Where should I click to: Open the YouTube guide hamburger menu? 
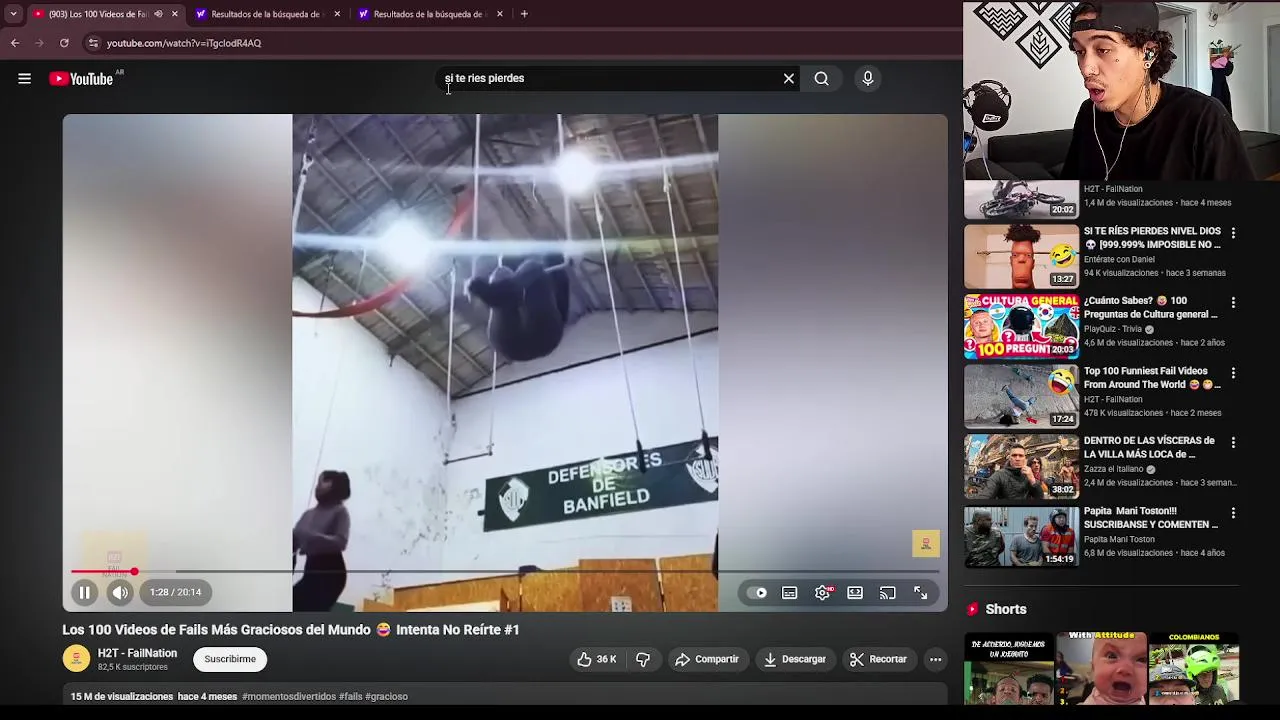coord(24,78)
